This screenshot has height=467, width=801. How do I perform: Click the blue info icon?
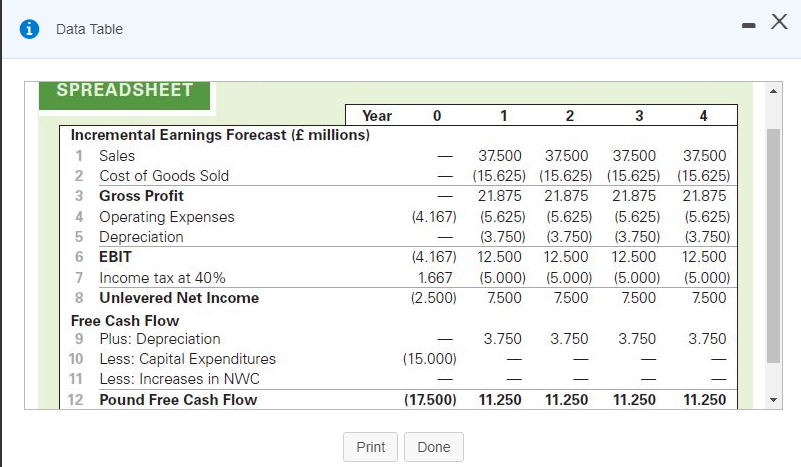click(29, 29)
